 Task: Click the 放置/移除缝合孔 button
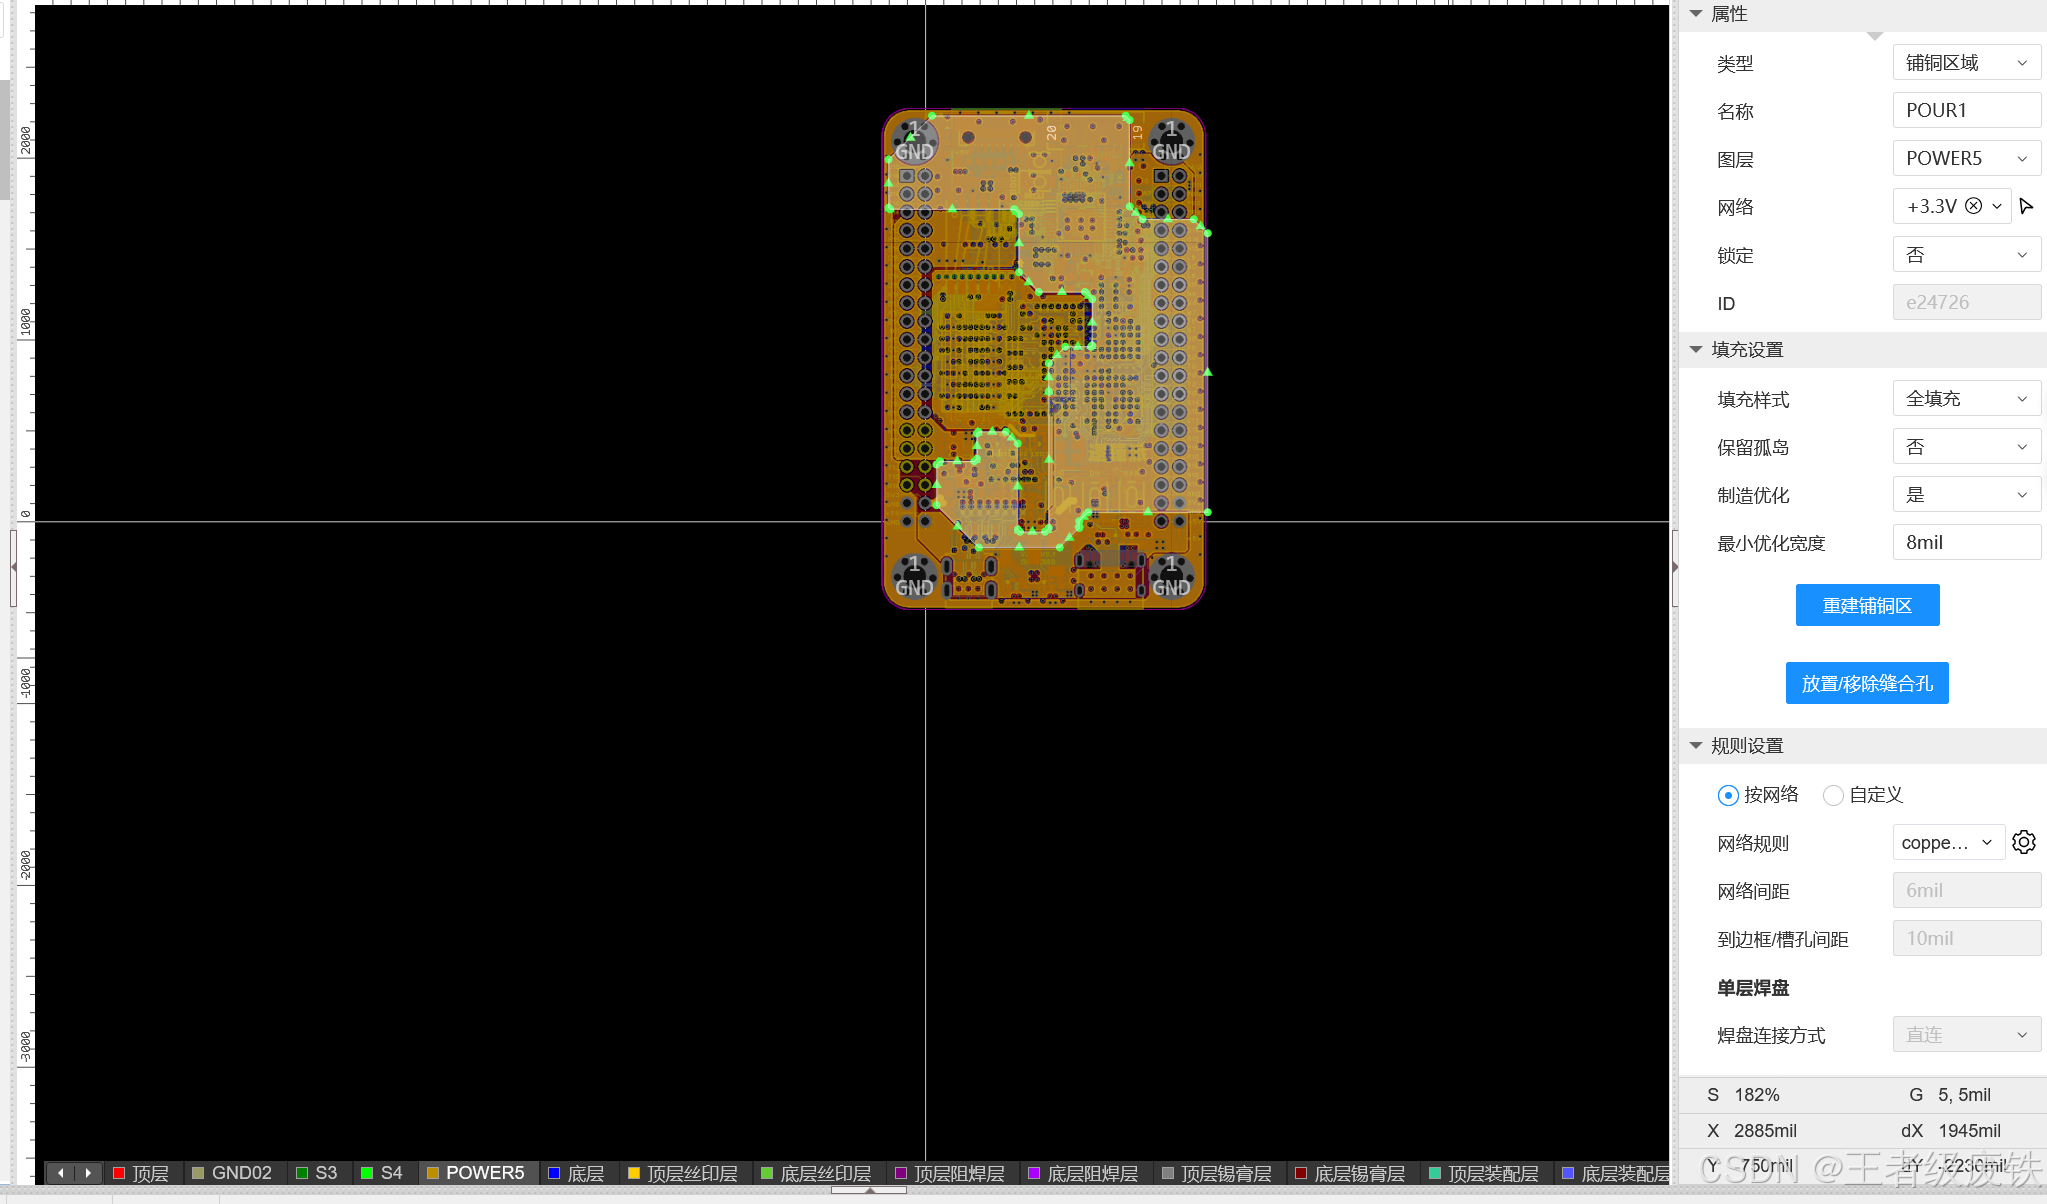1867,684
